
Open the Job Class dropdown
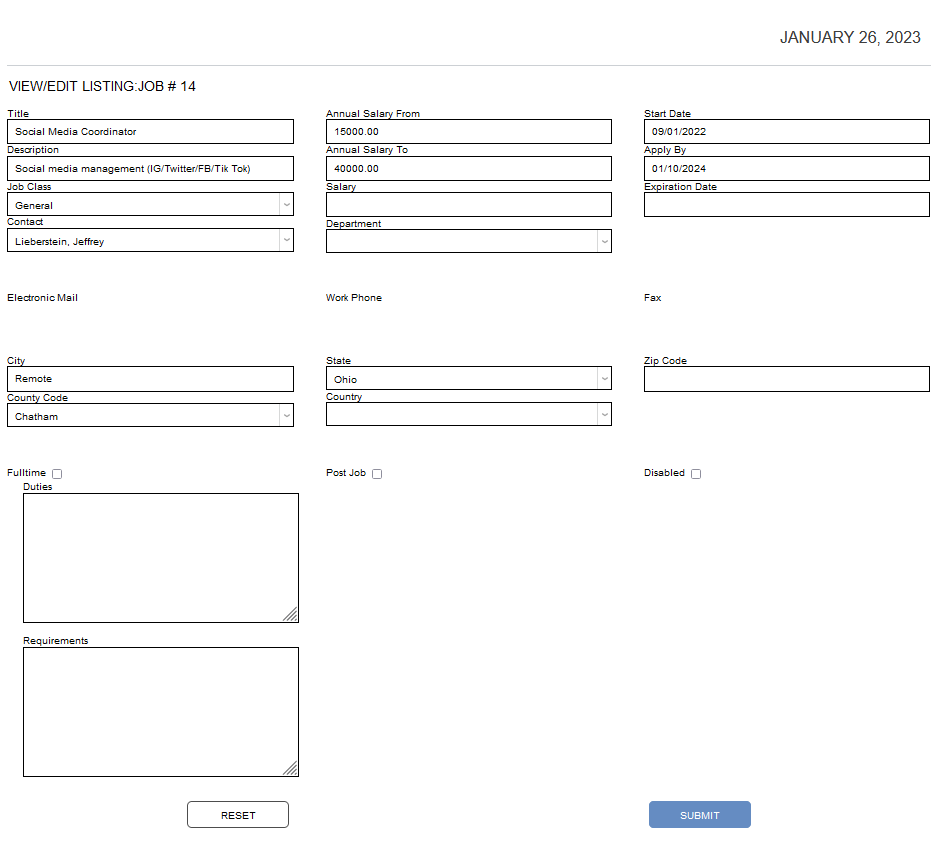point(150,205)
